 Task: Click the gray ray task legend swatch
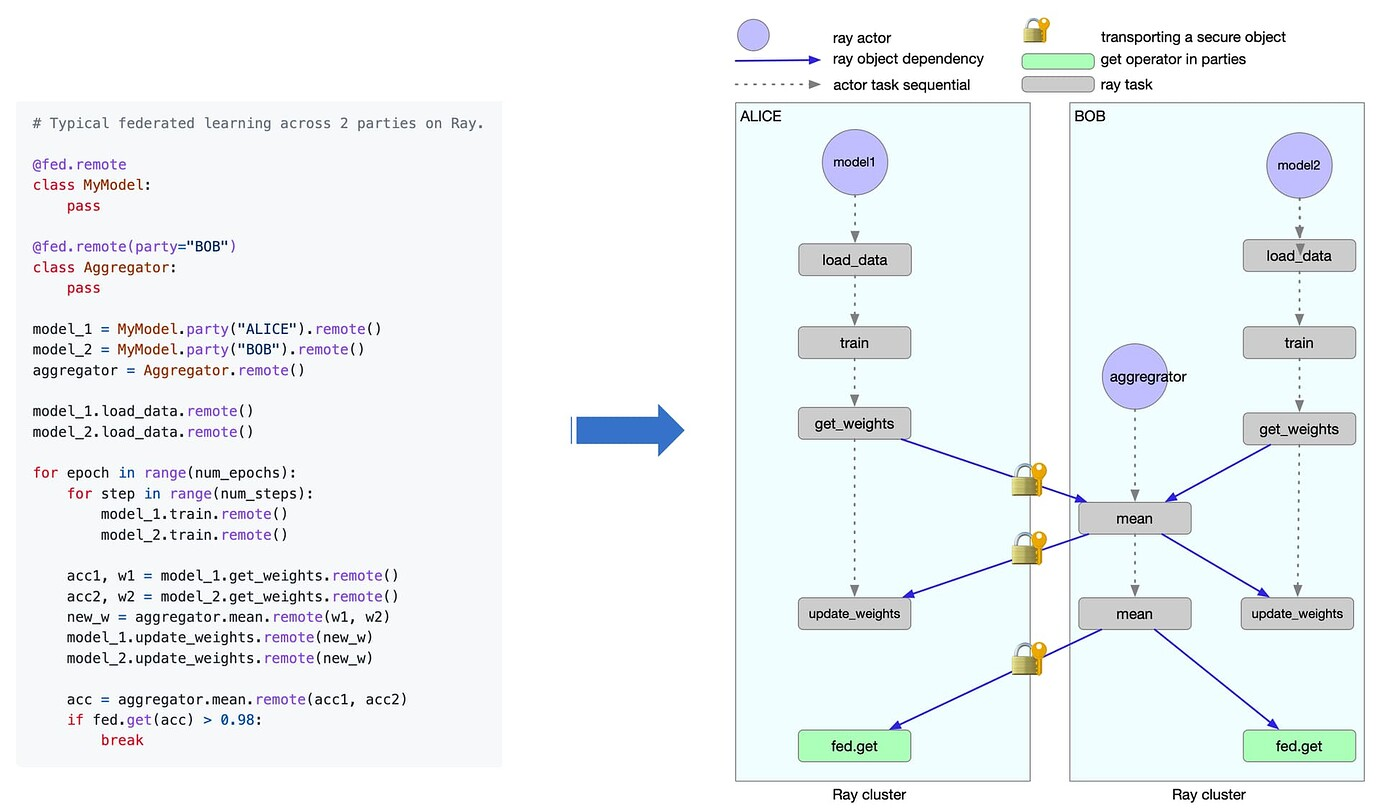1057,85
